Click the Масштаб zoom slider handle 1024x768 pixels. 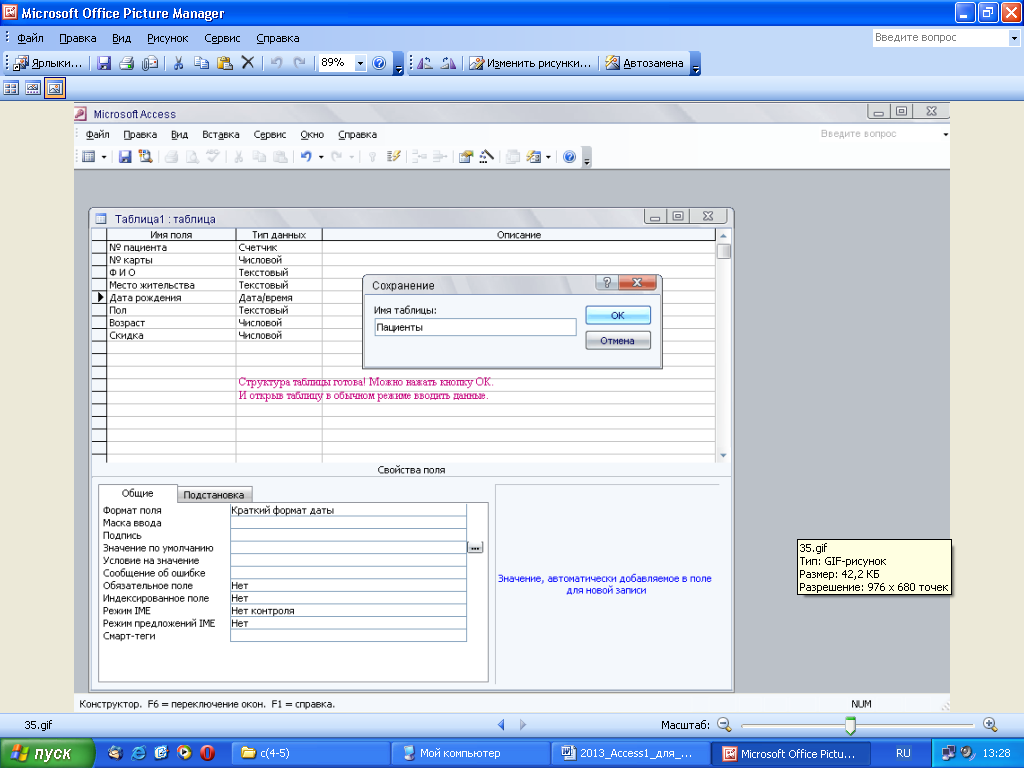850,725
